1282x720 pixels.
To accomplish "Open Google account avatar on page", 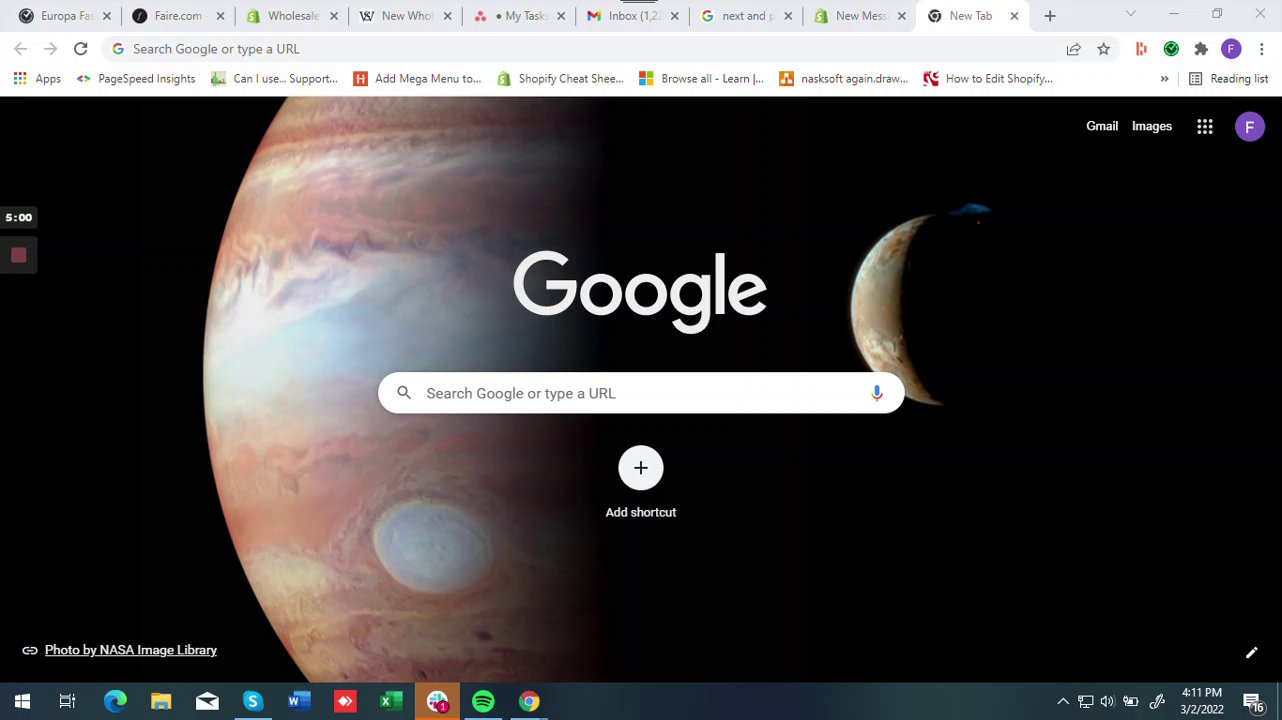I will 1249,127.
